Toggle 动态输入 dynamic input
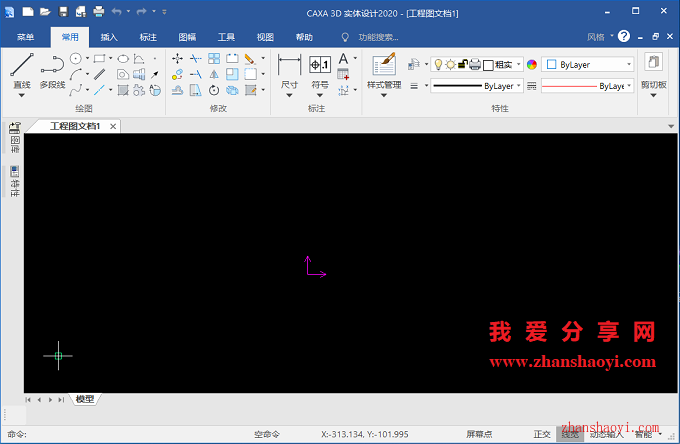 607,434
